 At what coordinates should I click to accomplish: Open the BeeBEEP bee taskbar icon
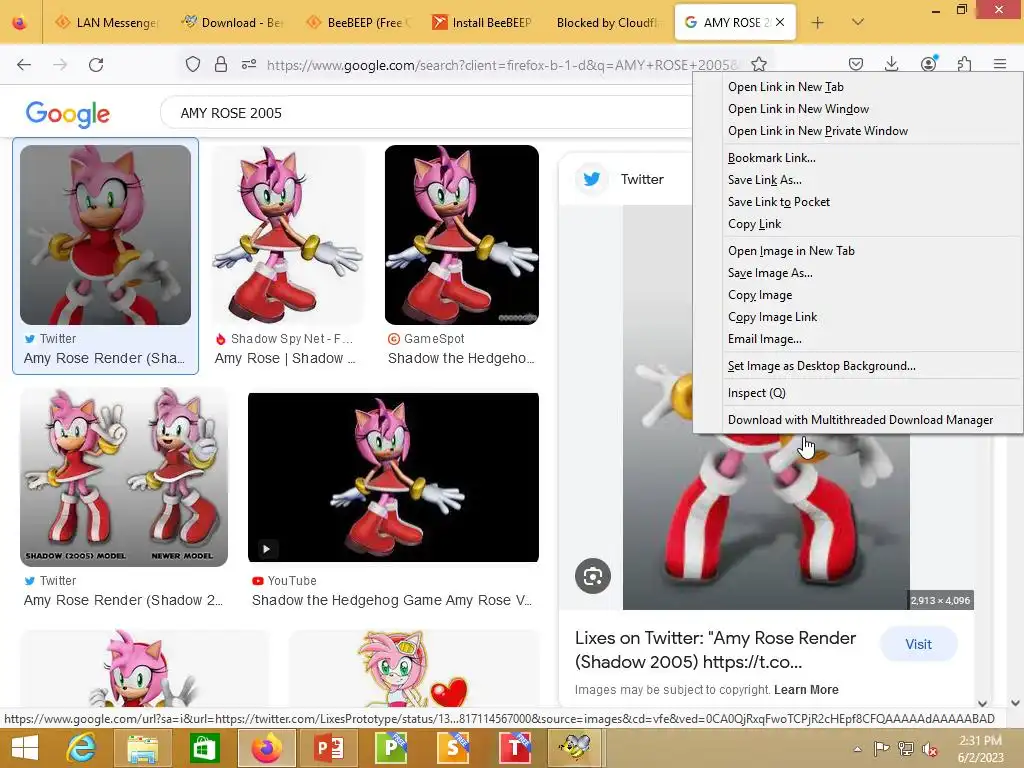click(575, 747)
